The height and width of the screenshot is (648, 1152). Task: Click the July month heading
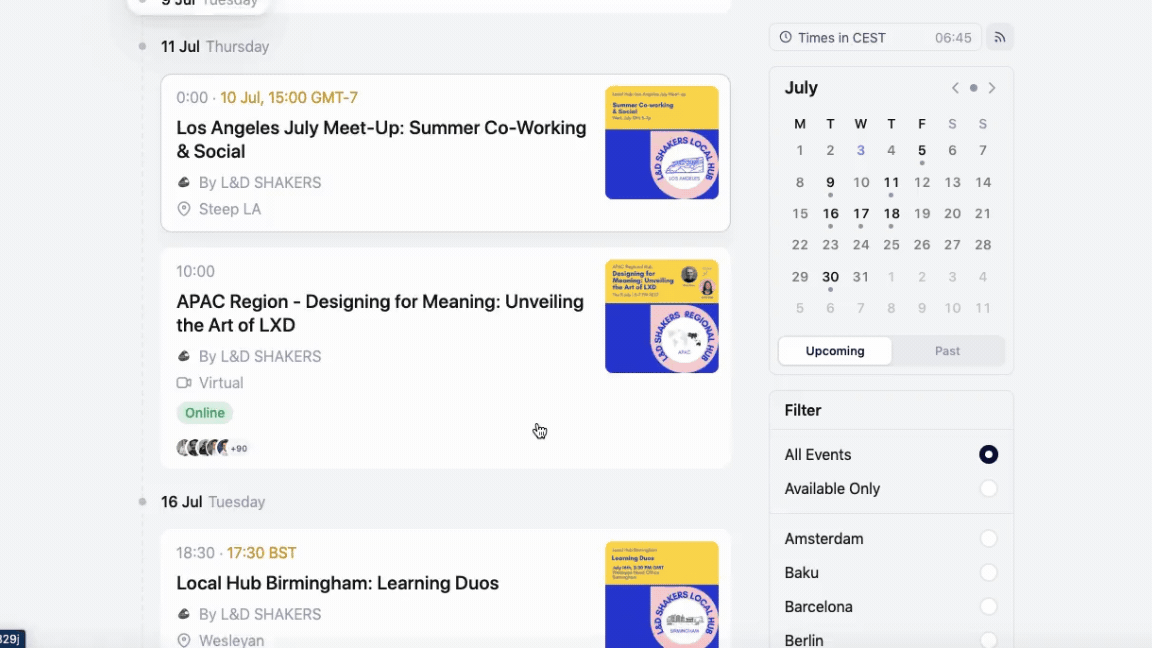(801, 88)
